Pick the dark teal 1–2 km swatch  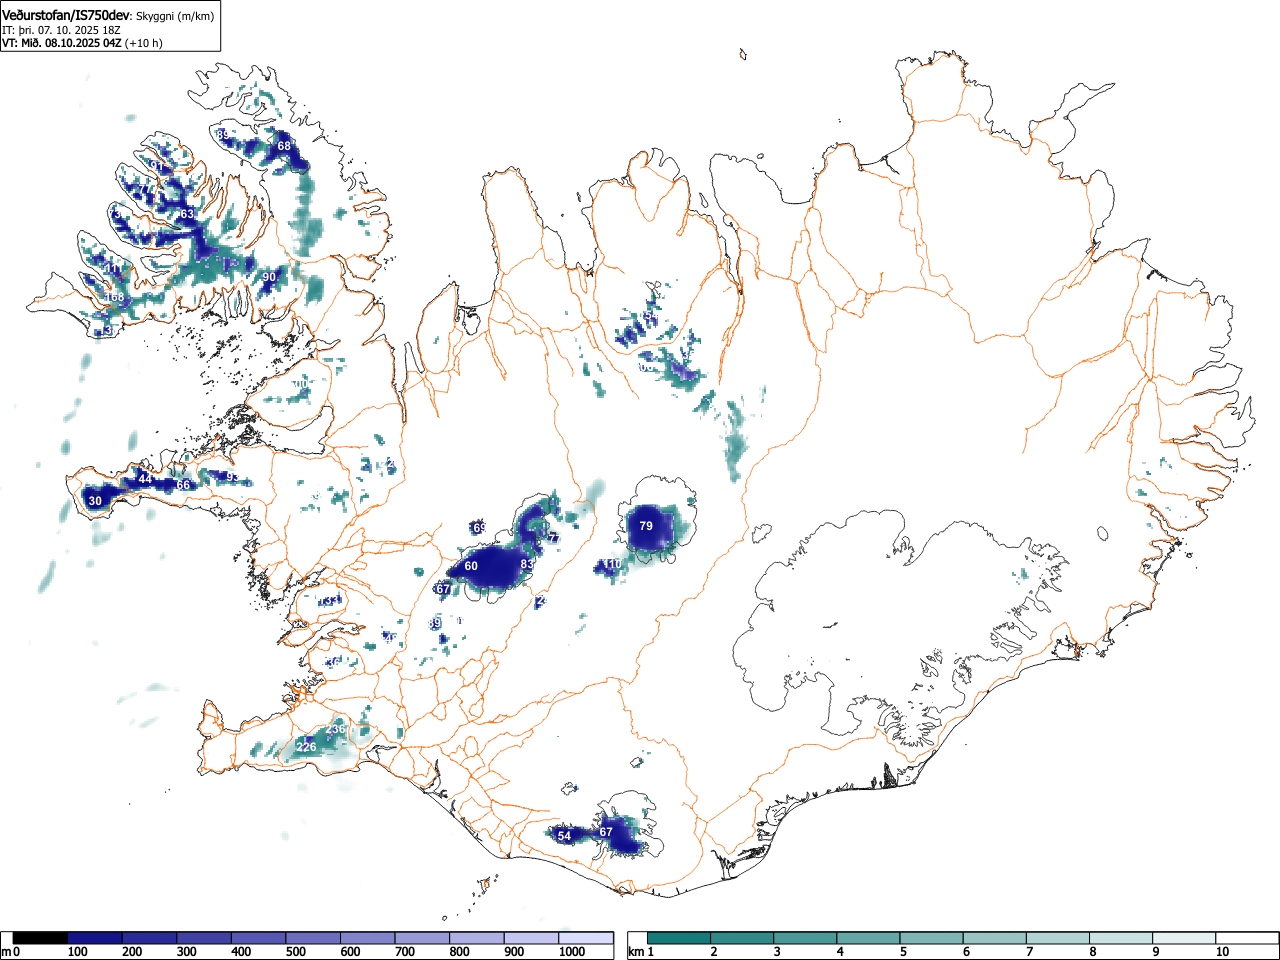[x=680, y=938]
